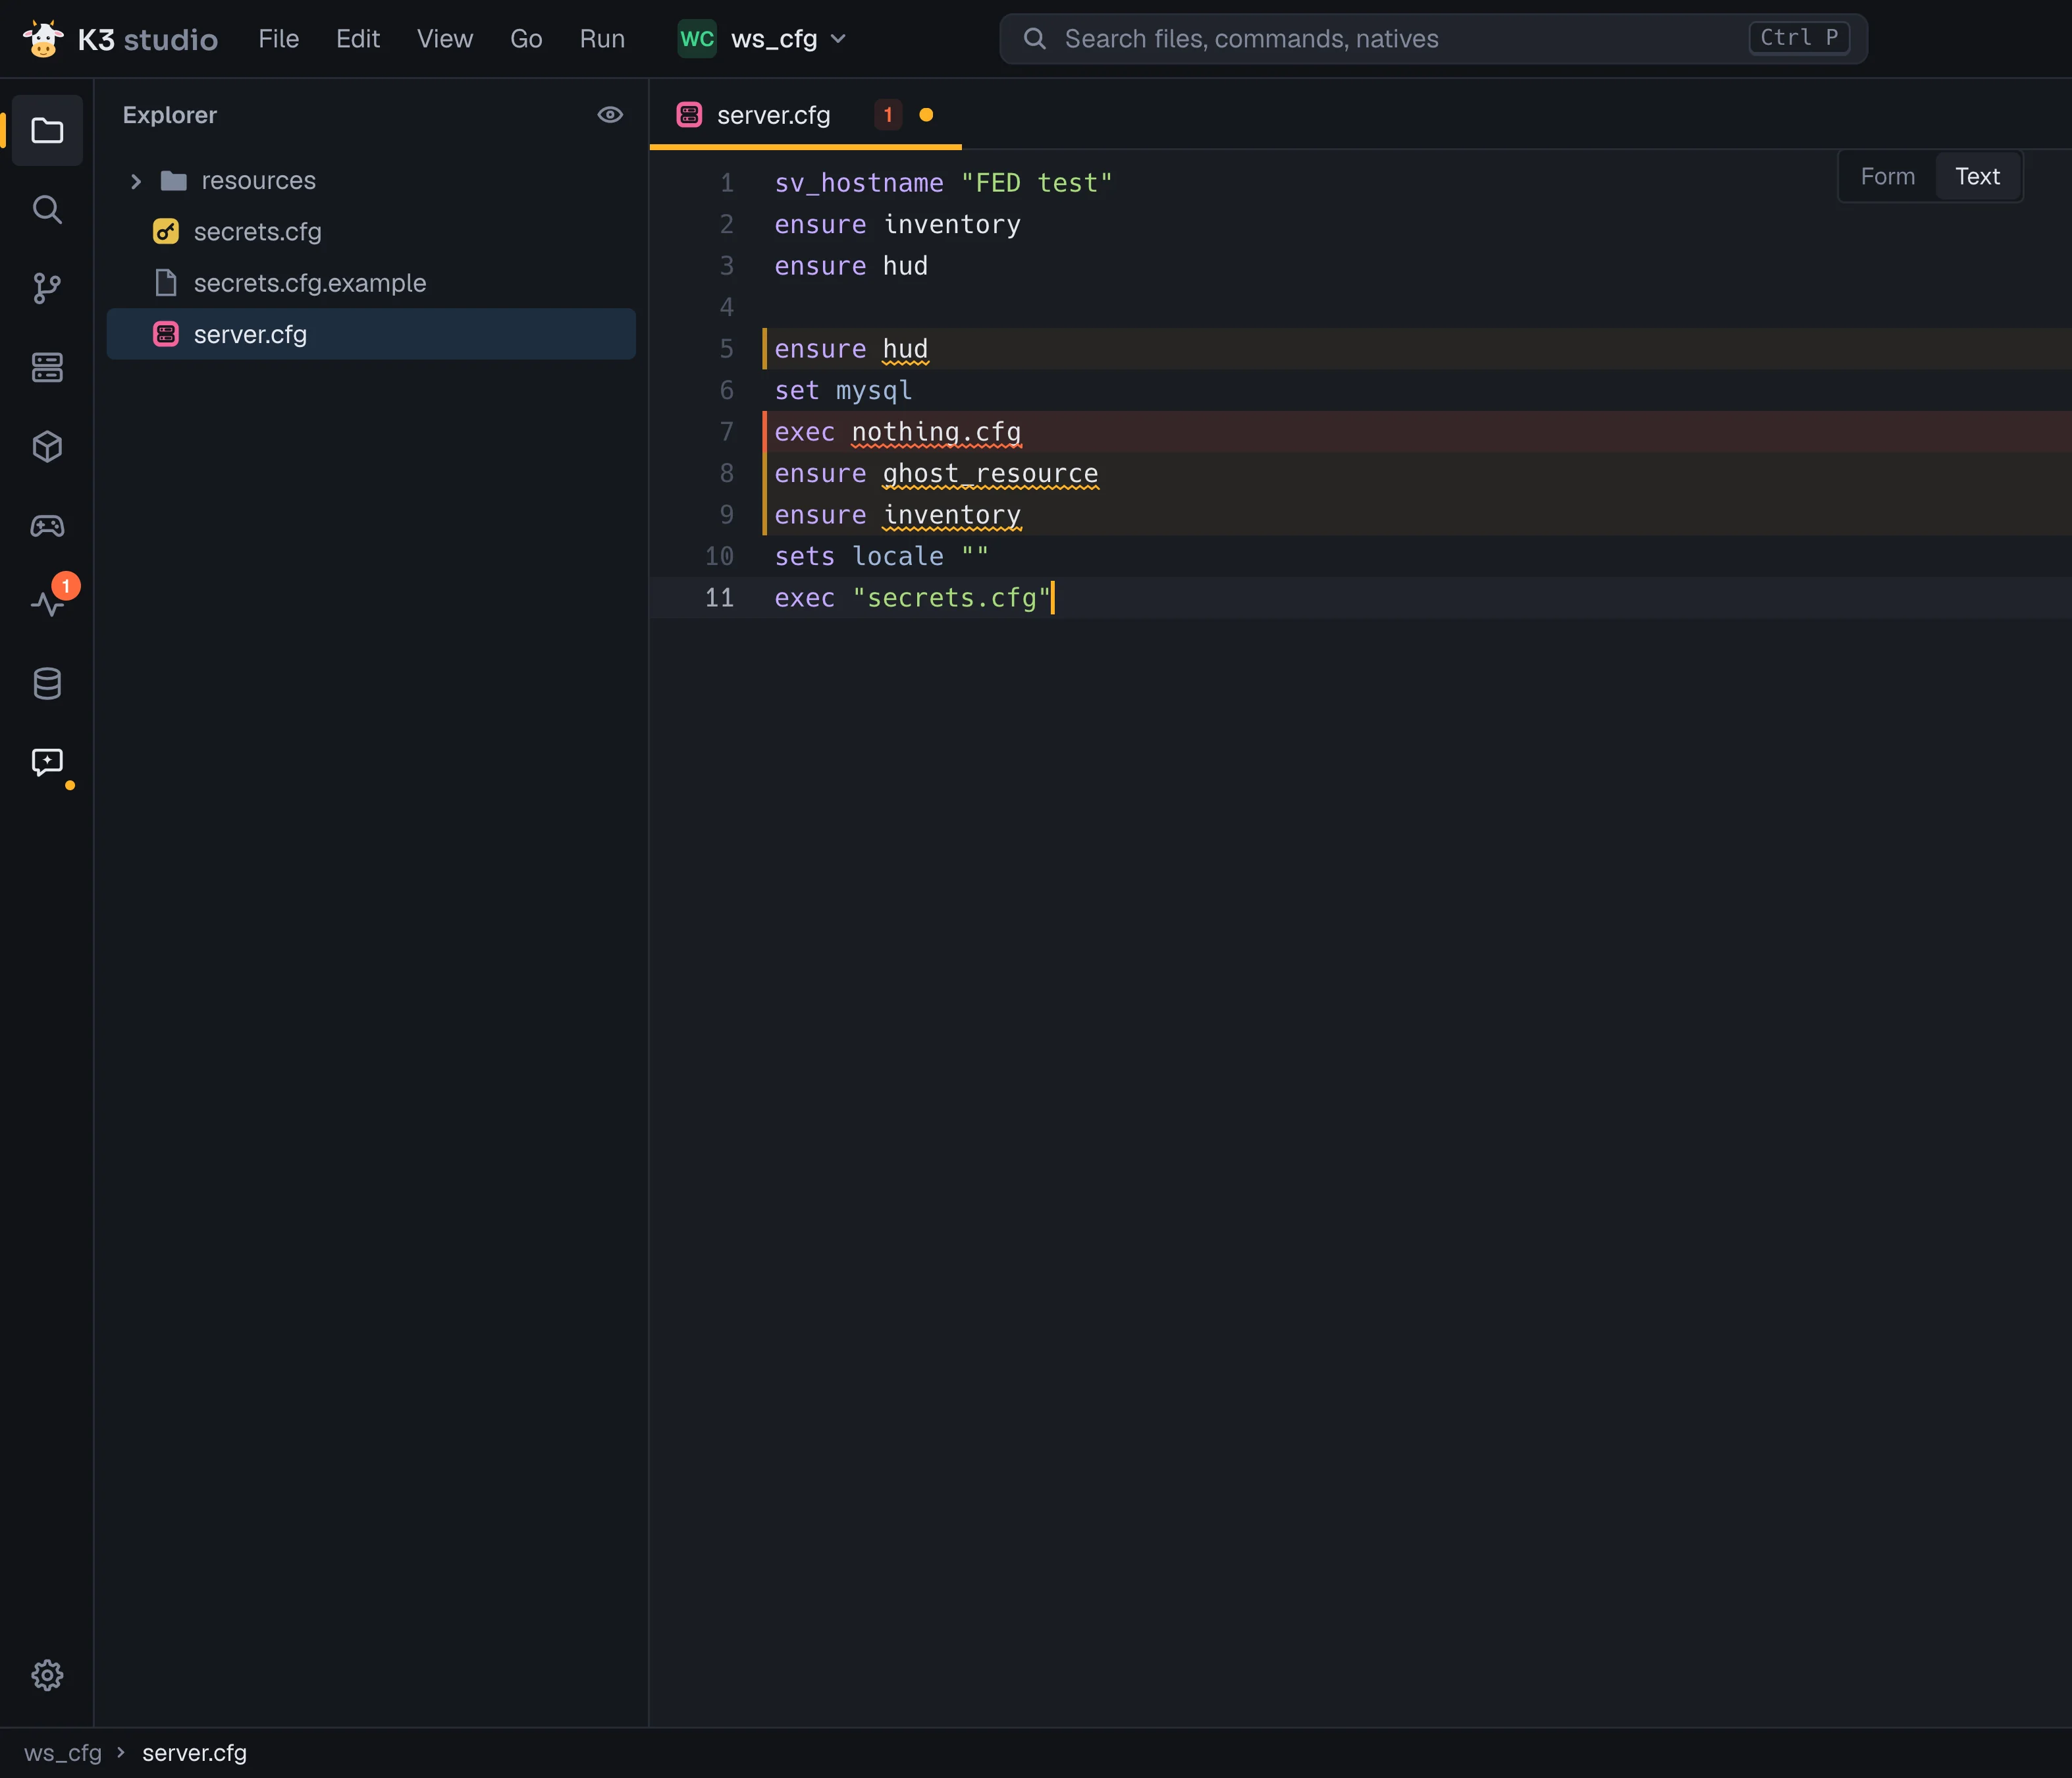
Task: Open the source control branch icon
Action: pyautogui.click(x=47, y=288)
